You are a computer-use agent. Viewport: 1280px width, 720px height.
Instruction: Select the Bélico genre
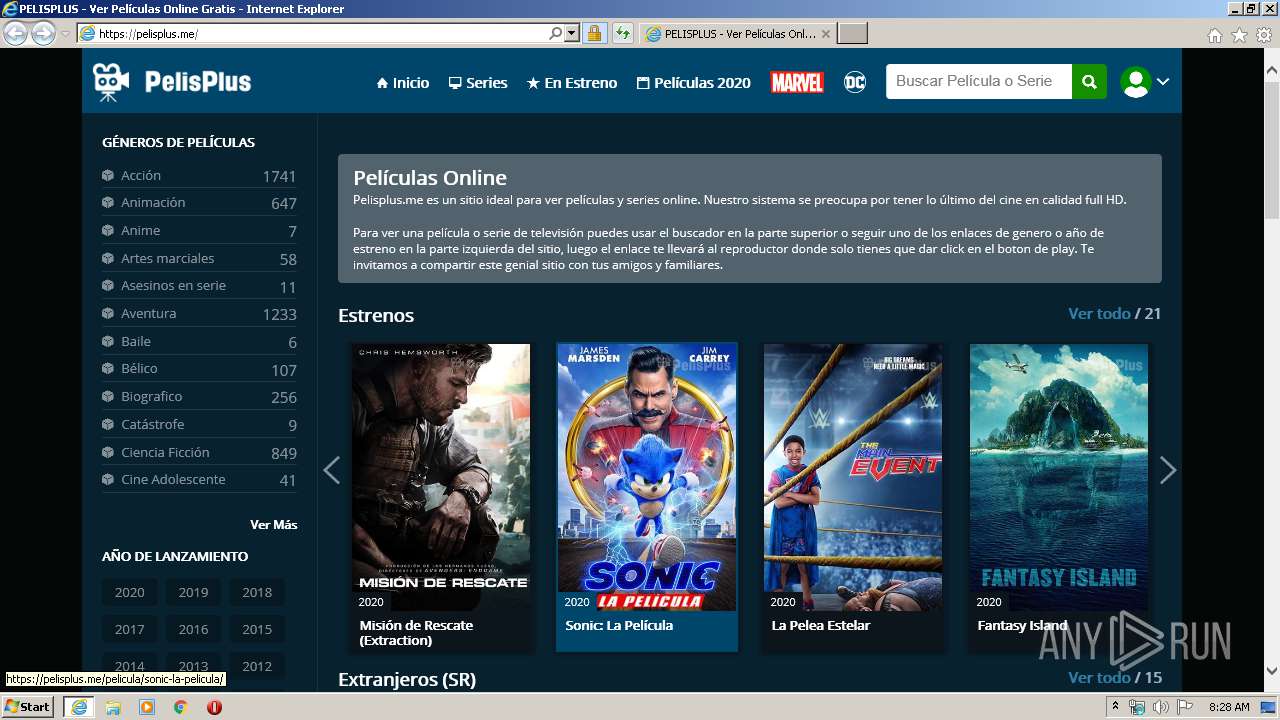click(199, 368)
